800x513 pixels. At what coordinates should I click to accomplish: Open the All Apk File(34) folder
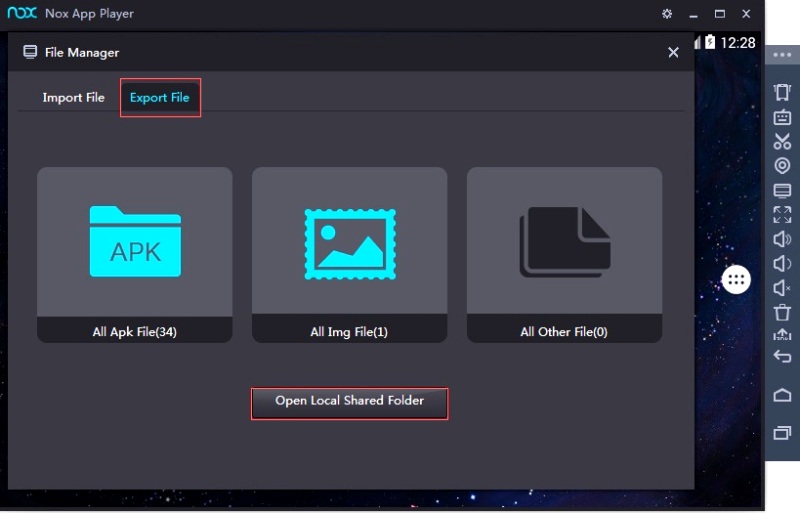(x=135, y=255)
